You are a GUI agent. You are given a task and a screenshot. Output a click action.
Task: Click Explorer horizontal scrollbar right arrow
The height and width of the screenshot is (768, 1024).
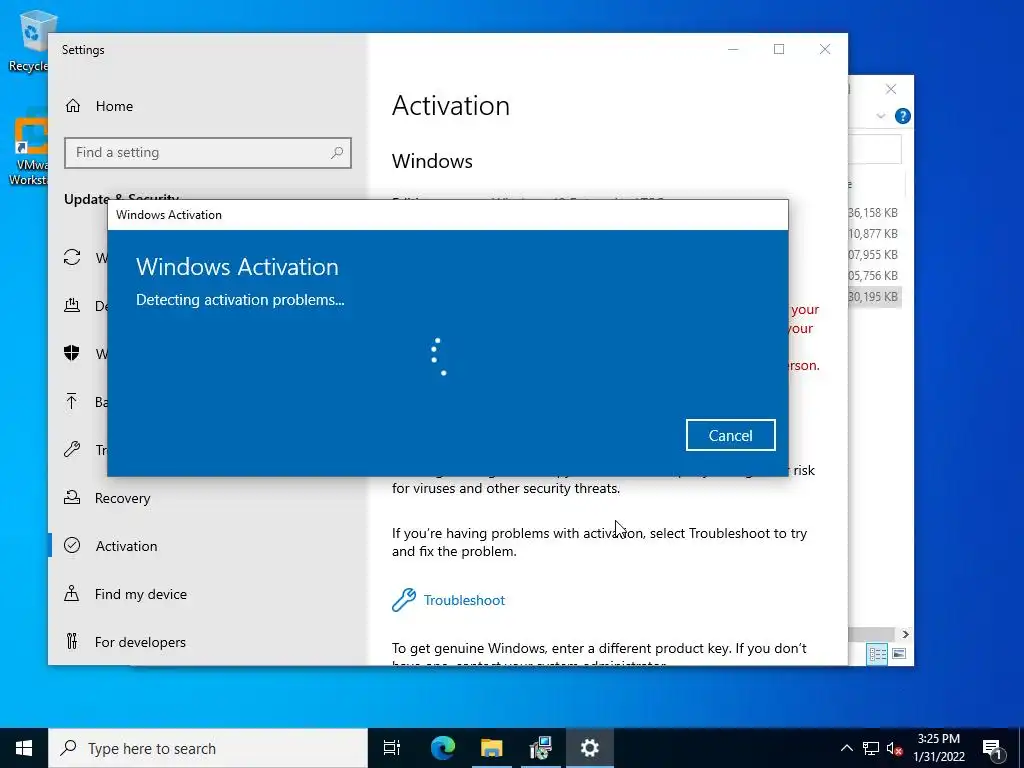coord(905,634)
